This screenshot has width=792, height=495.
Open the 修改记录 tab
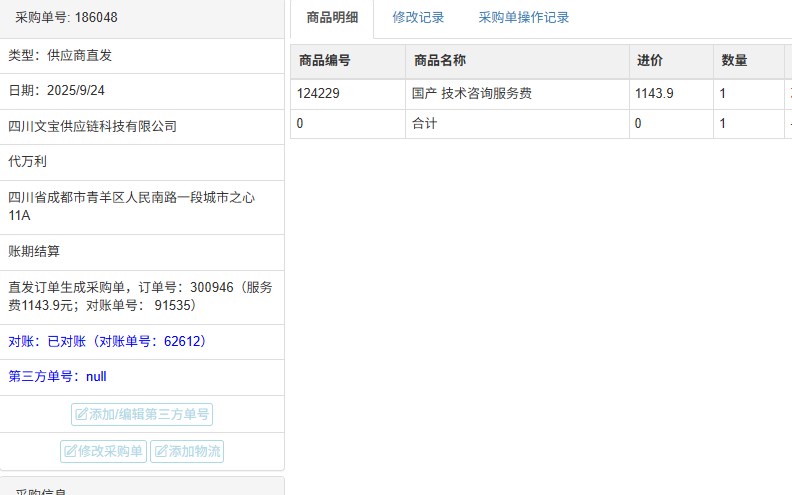point(418,18)
